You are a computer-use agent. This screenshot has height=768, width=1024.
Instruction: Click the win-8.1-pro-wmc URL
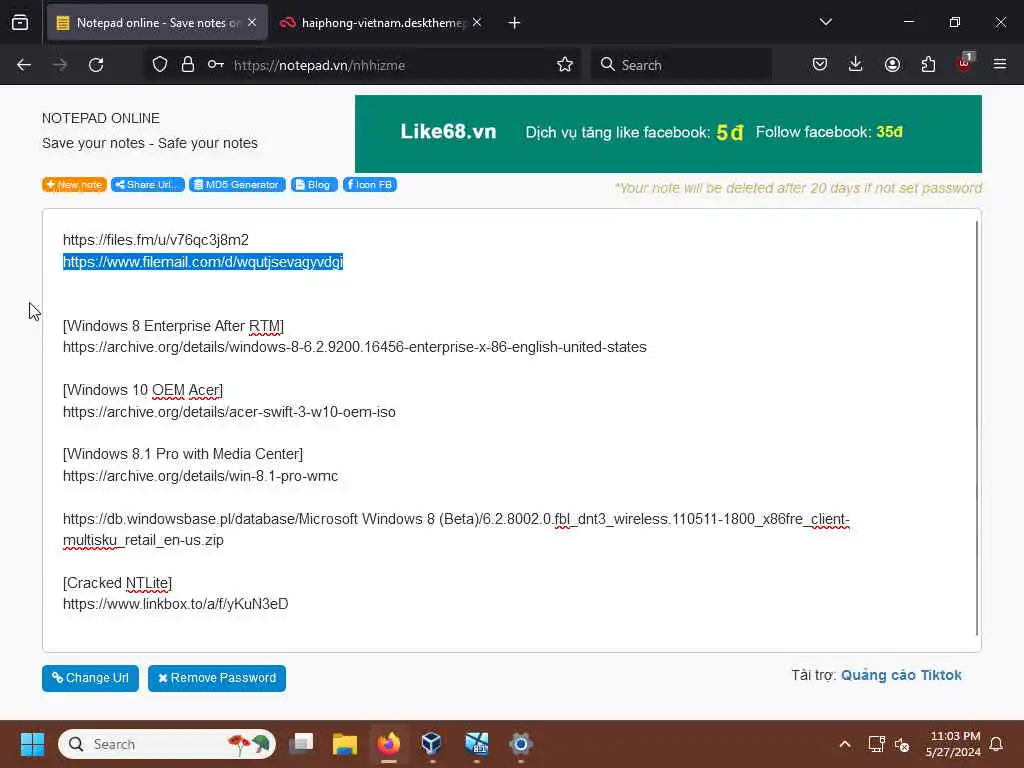200,476
